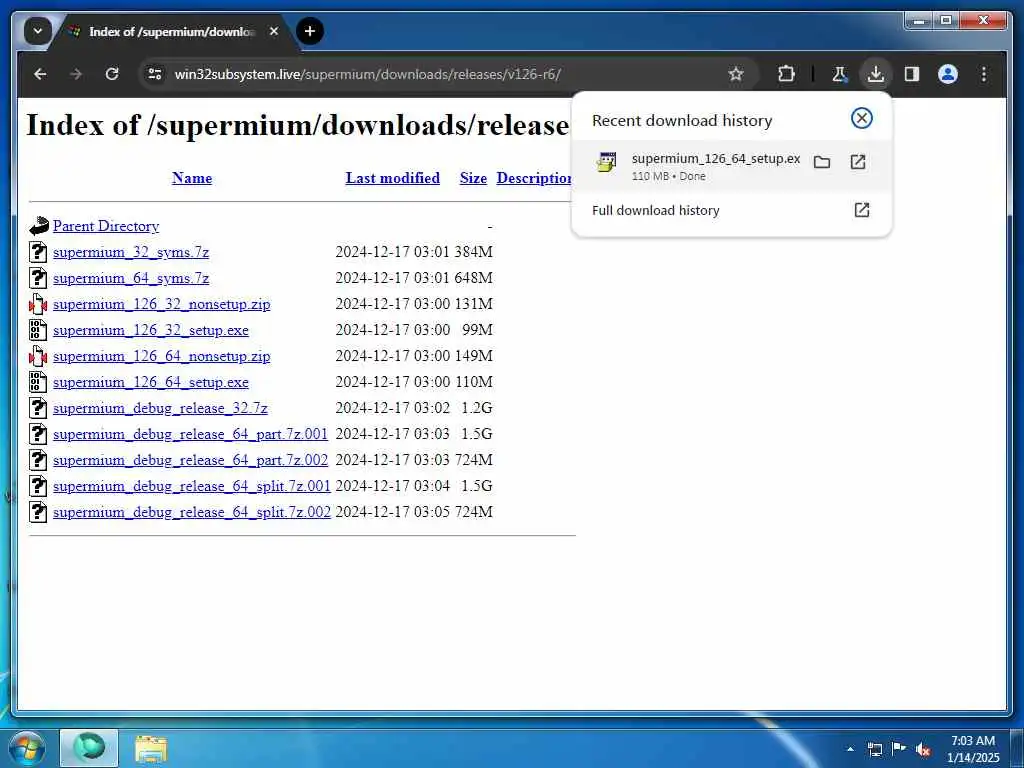Download supermium_64_syms.7z
Screen dimensions: 1024x768
pyautogui.click(x=131, y=278)
